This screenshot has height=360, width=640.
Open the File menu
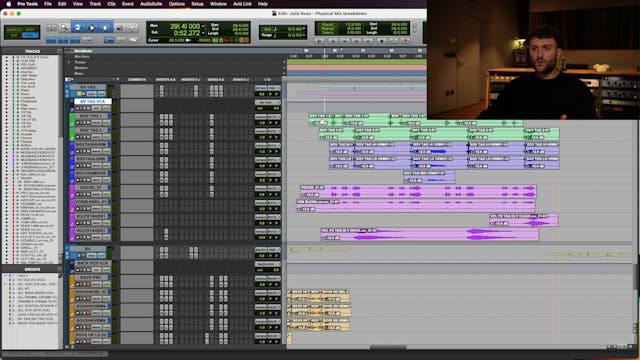click(48, 4)
